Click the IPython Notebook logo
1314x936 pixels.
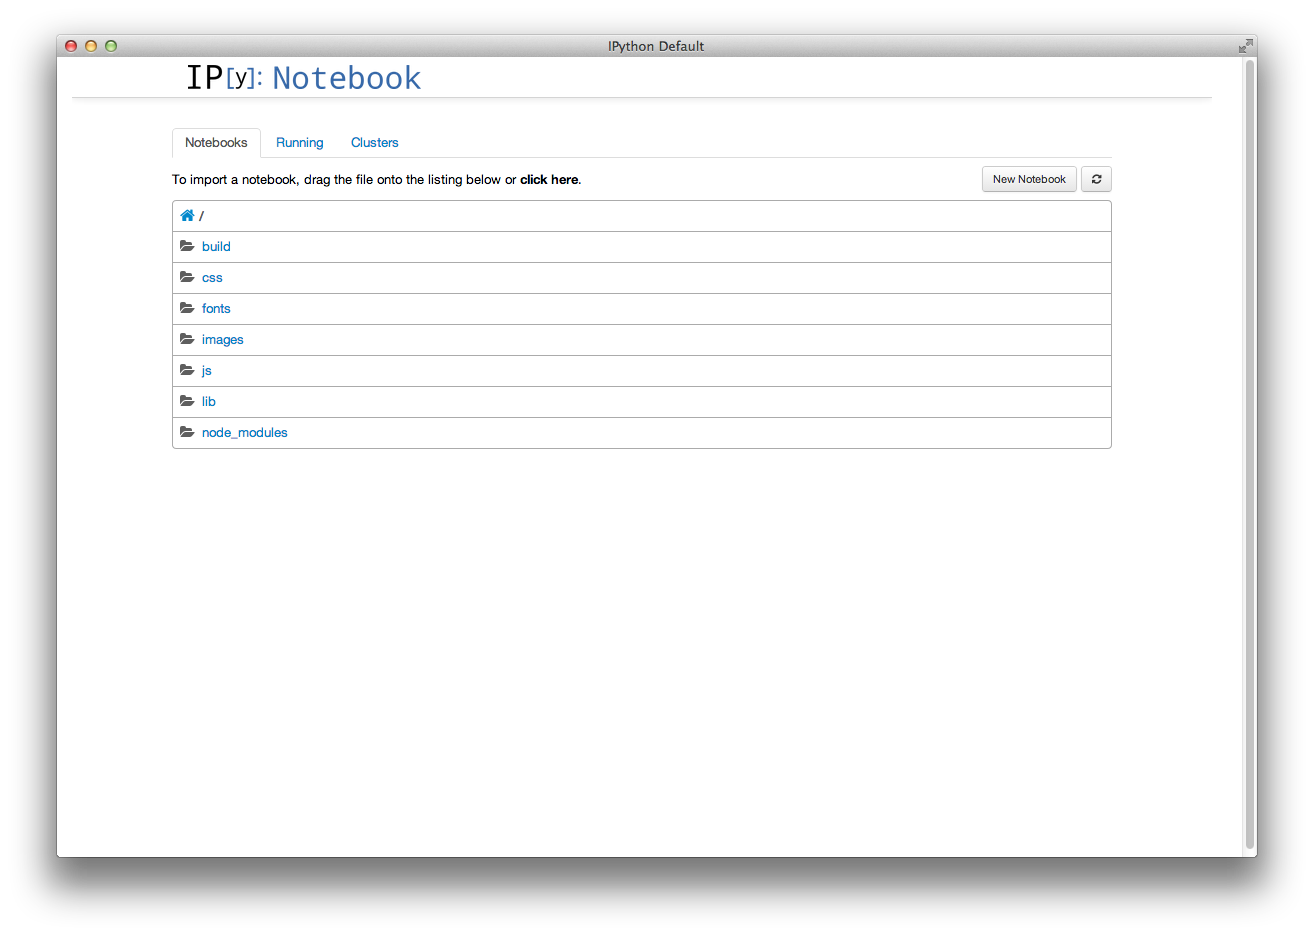[304, 77]
